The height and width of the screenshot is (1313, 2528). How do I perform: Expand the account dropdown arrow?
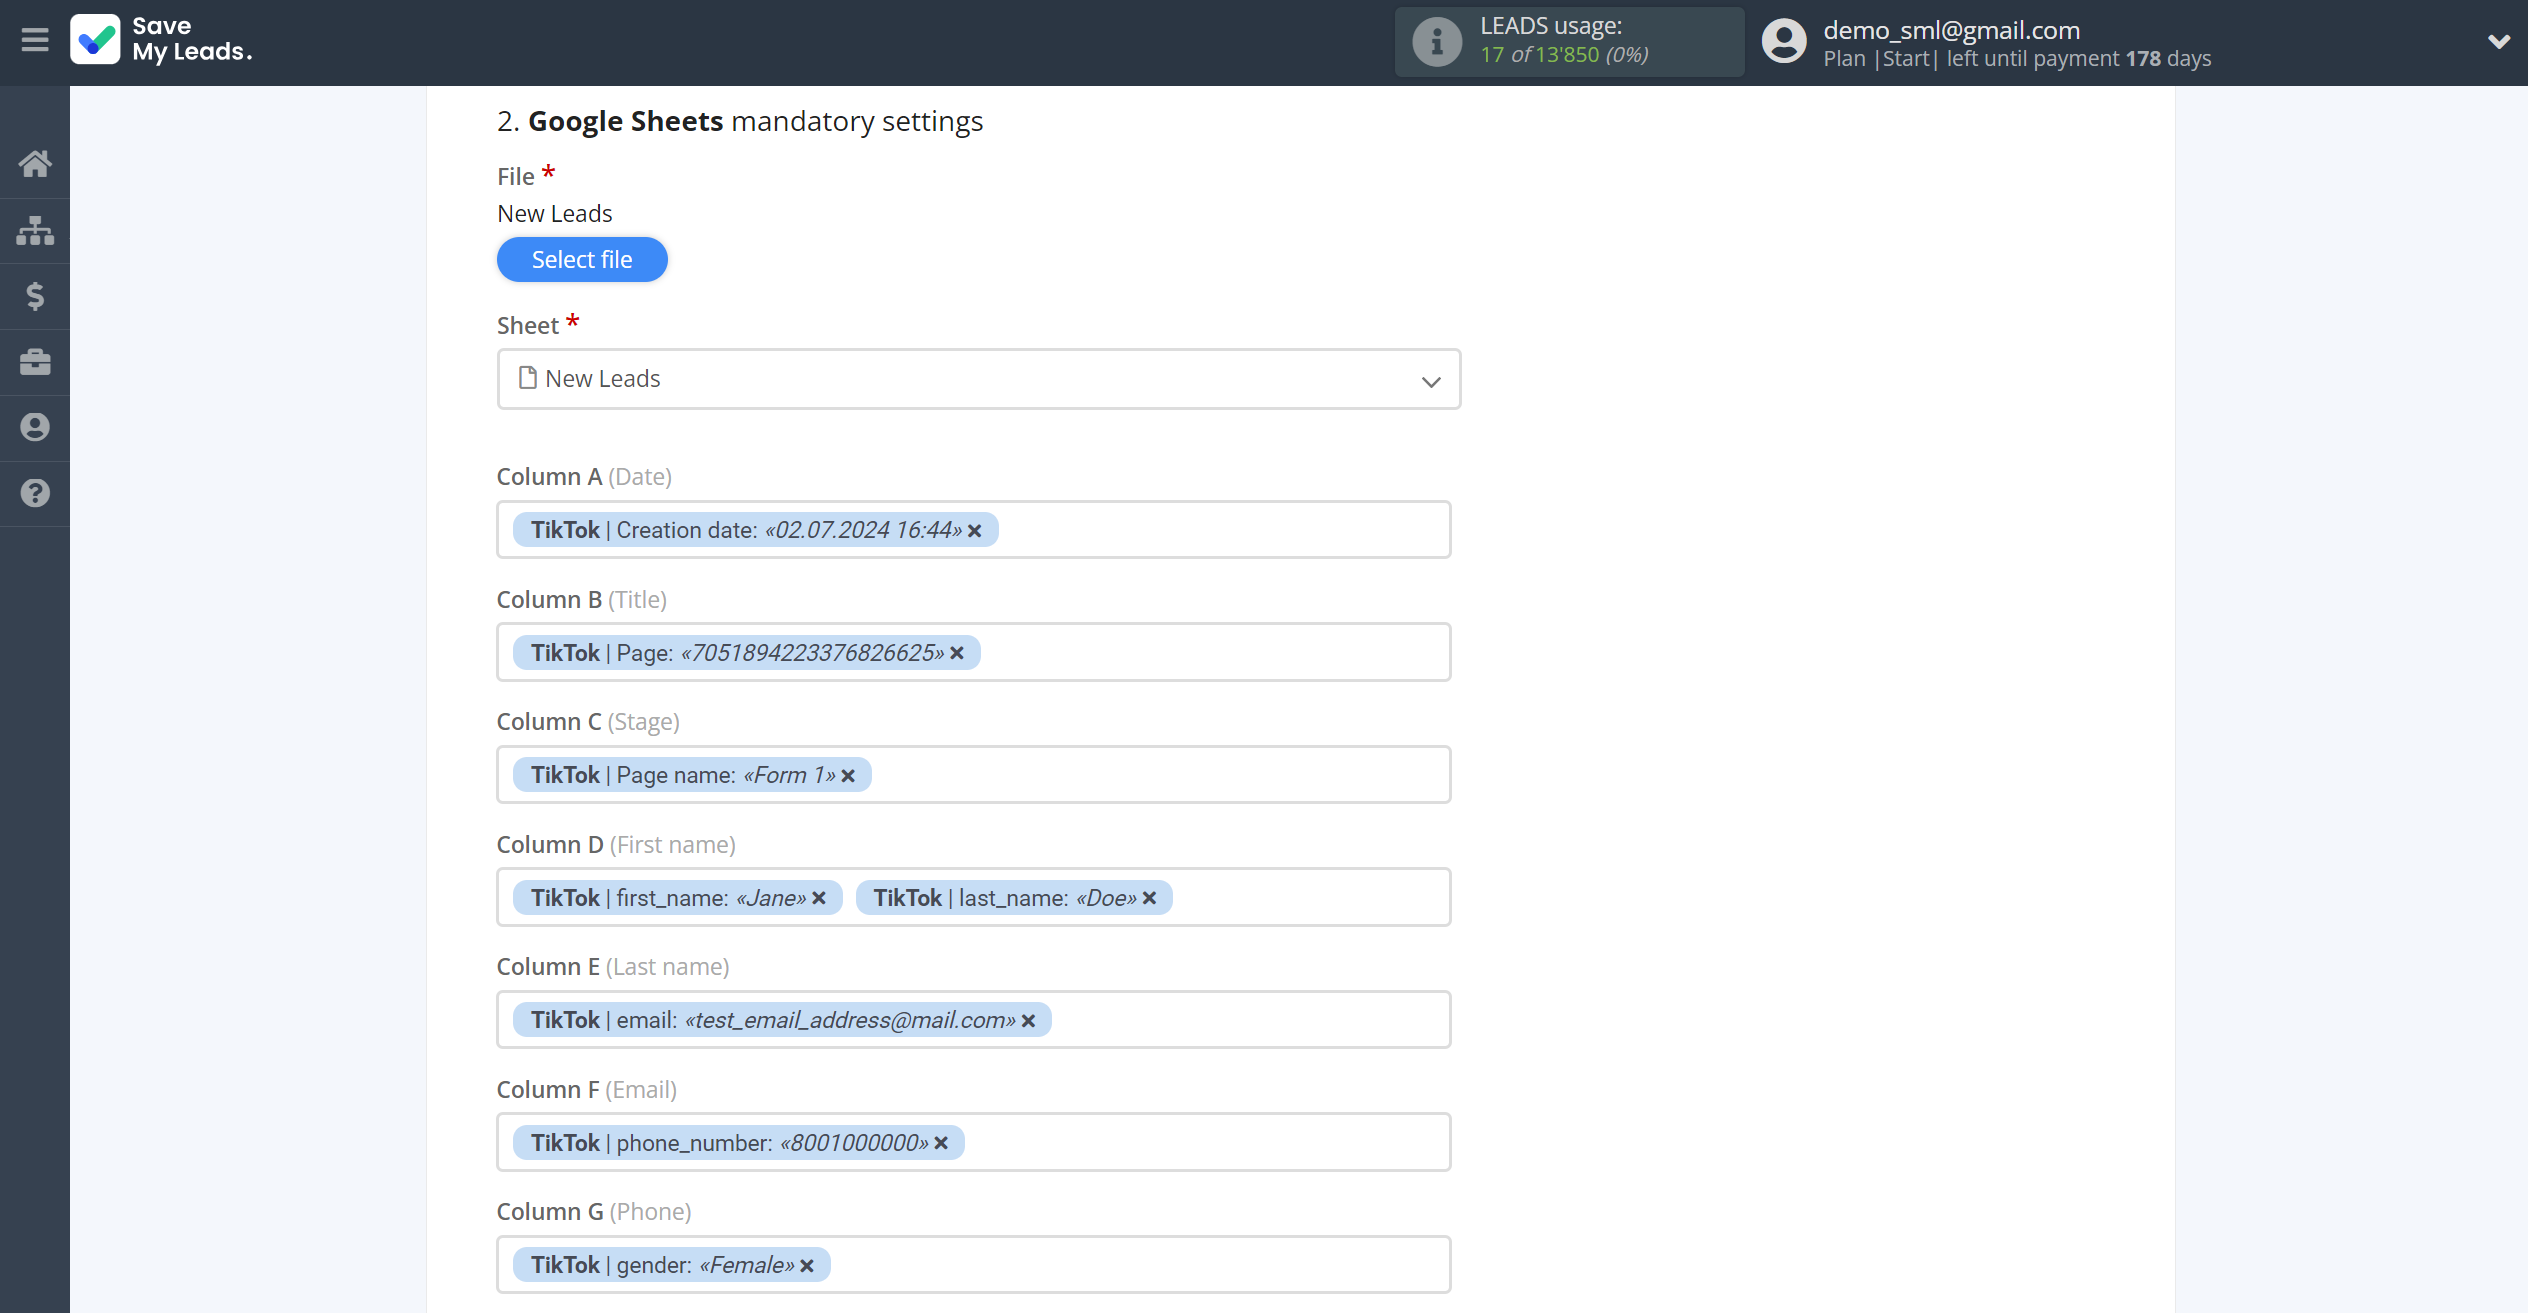pos(2499,42)
